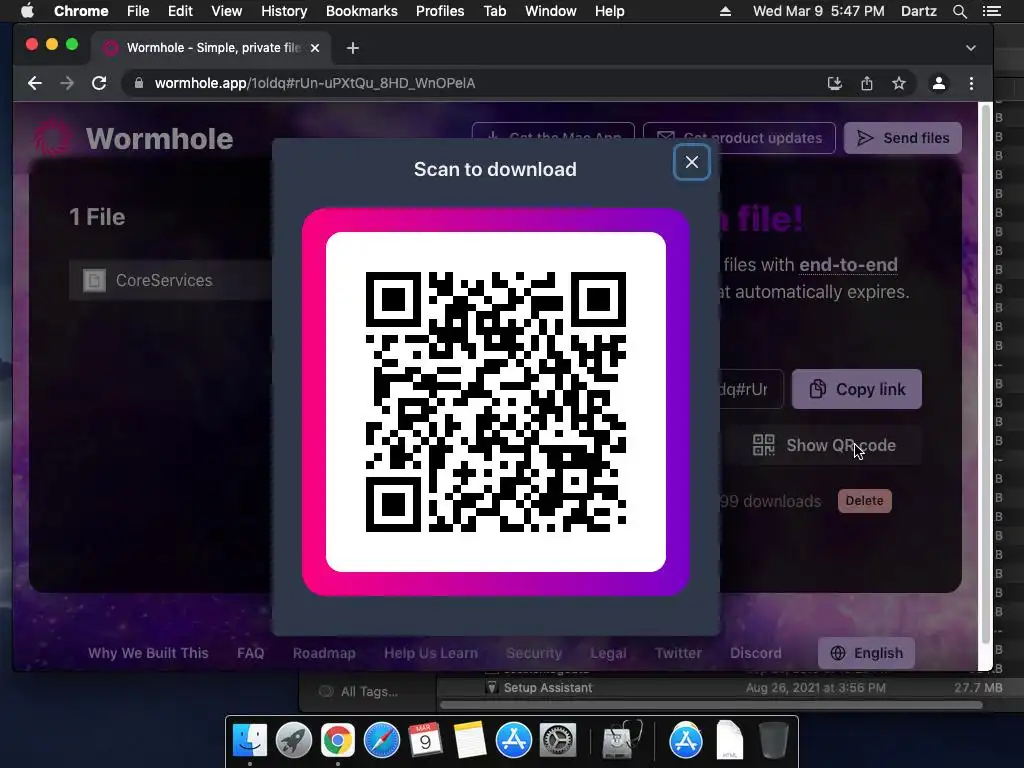Open Spotlight search in menu bar

click(959, 11)
